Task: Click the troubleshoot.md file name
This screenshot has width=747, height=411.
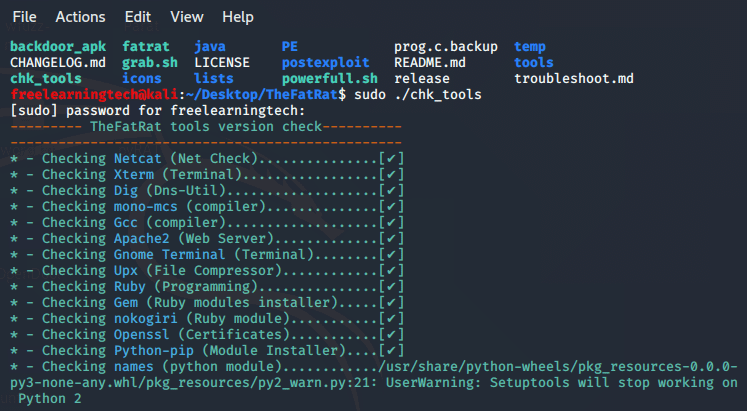Action: [574, 79]
